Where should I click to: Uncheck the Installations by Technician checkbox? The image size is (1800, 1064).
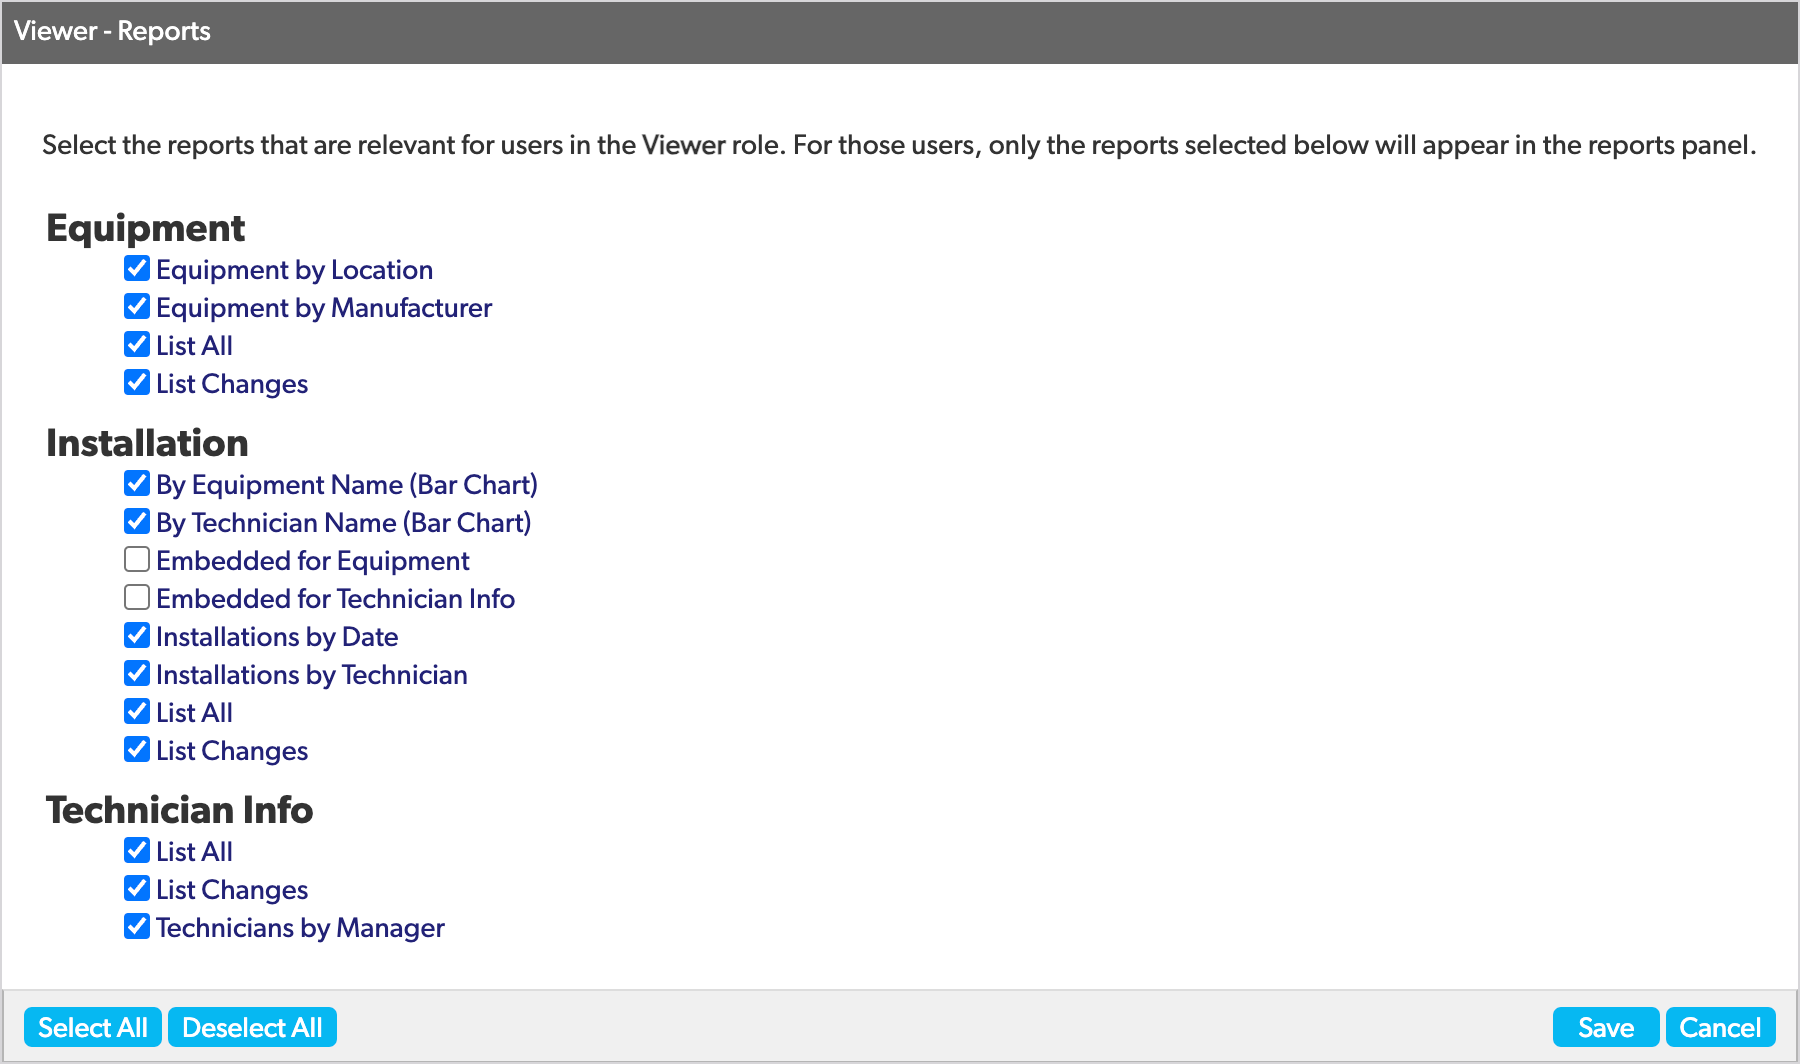(x=137, y=674)
